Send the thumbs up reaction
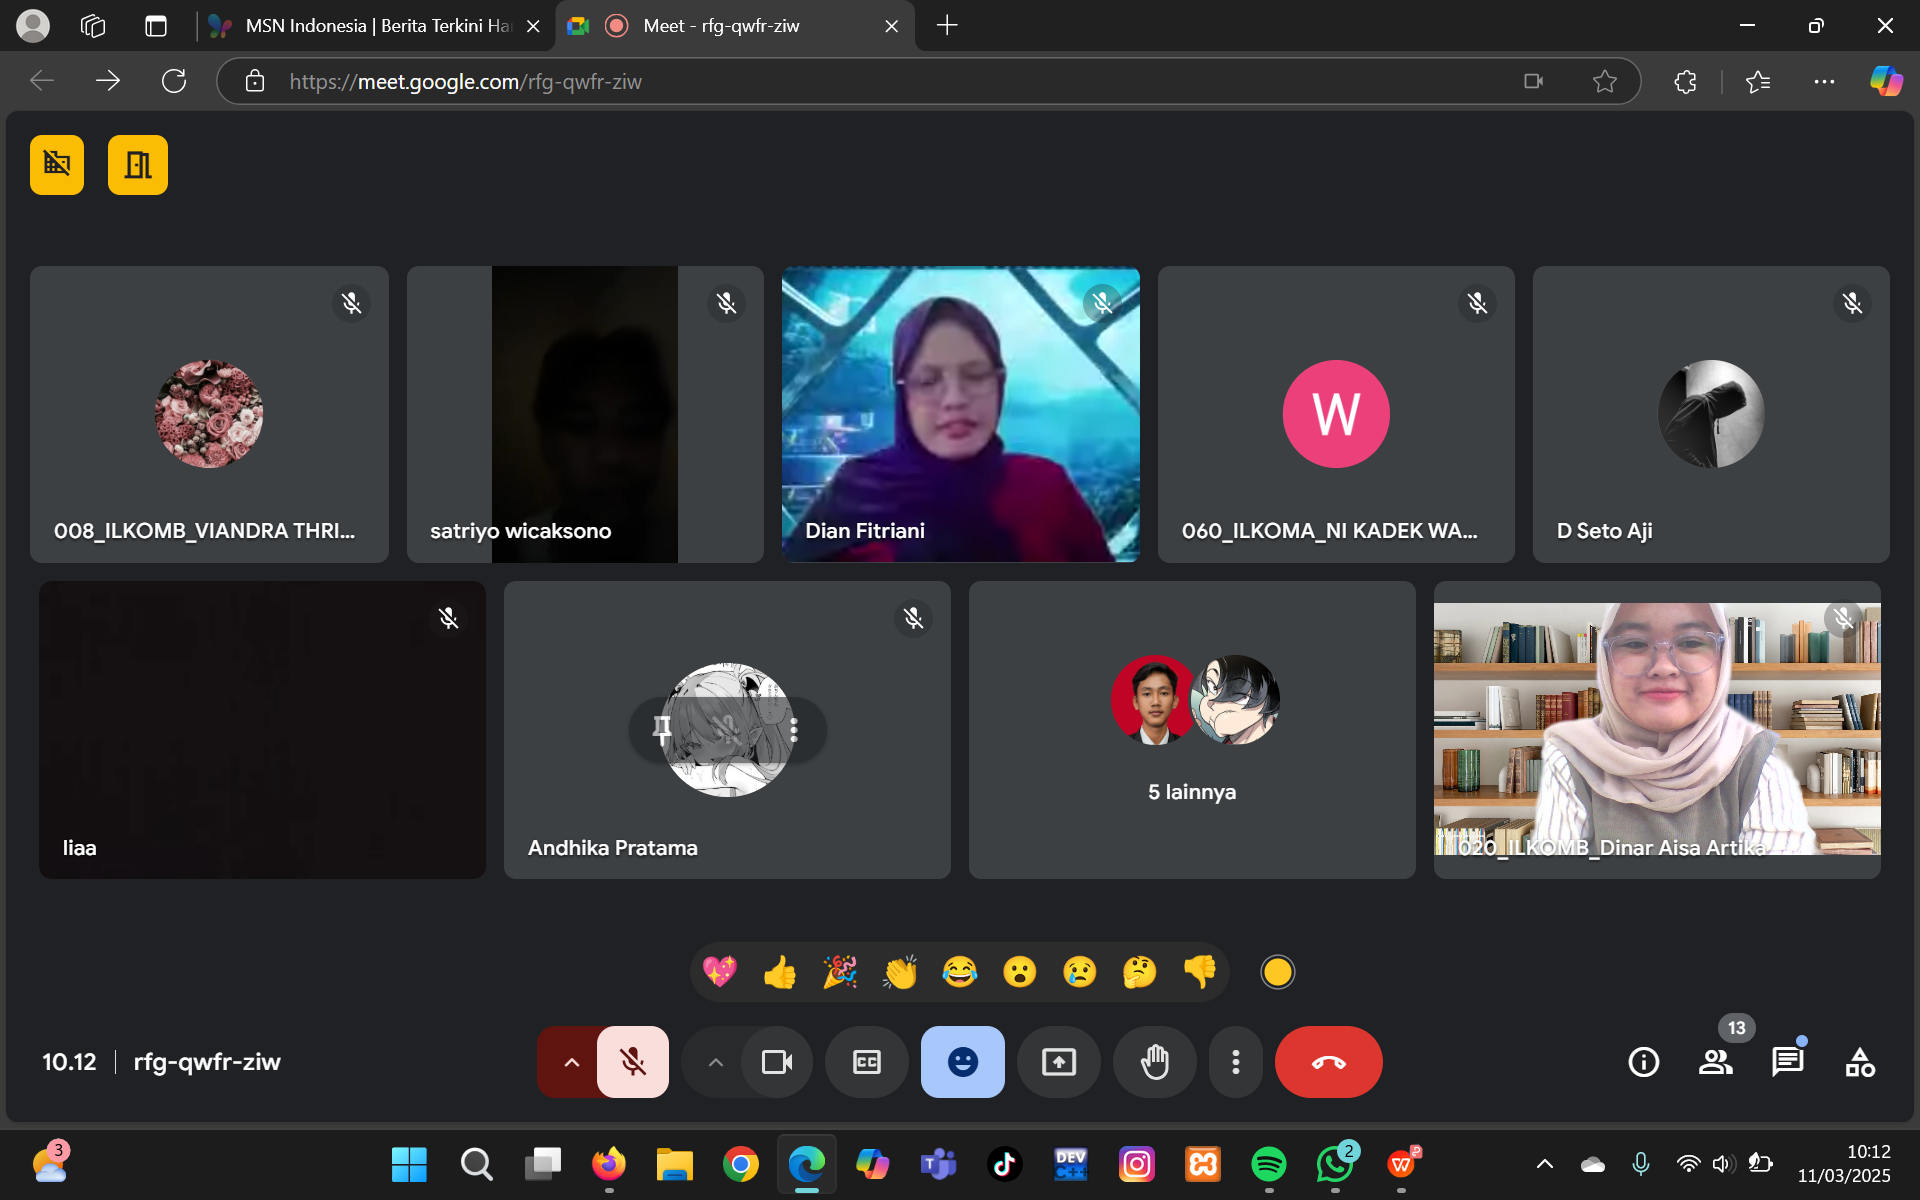The width and height of the screenshot is (1920, 1200). click(779, 972)
